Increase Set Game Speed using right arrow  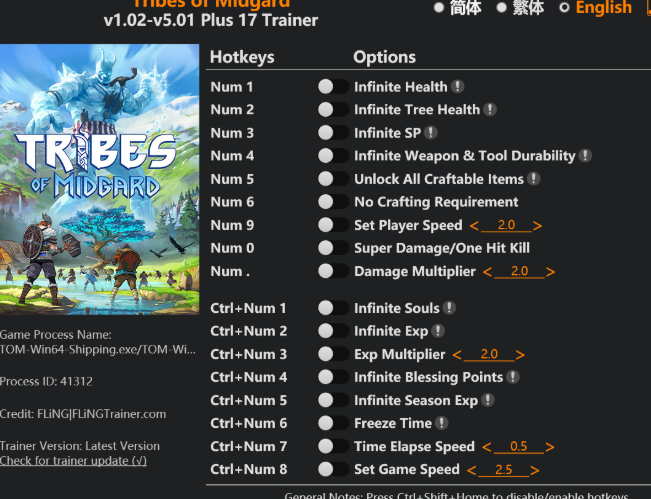[x=535, y=470]
